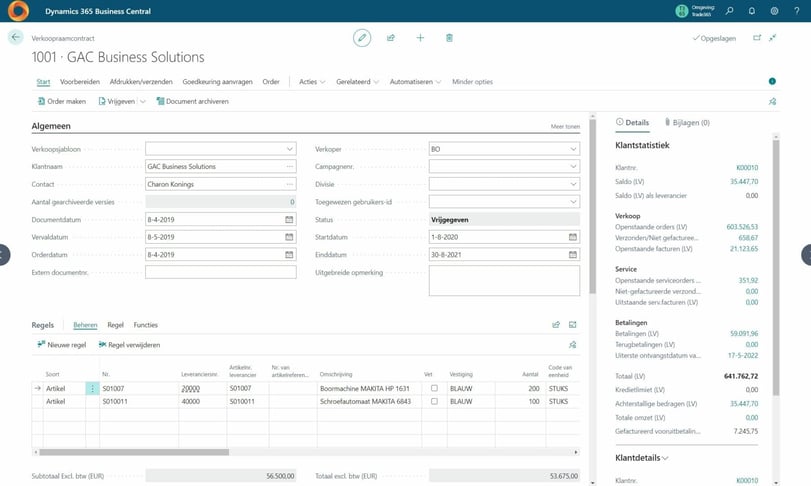This screenshot has width=811, height=486.
Task: Open the Verkoopsjabloon dropdown
Action: click(x=290, y=149)
